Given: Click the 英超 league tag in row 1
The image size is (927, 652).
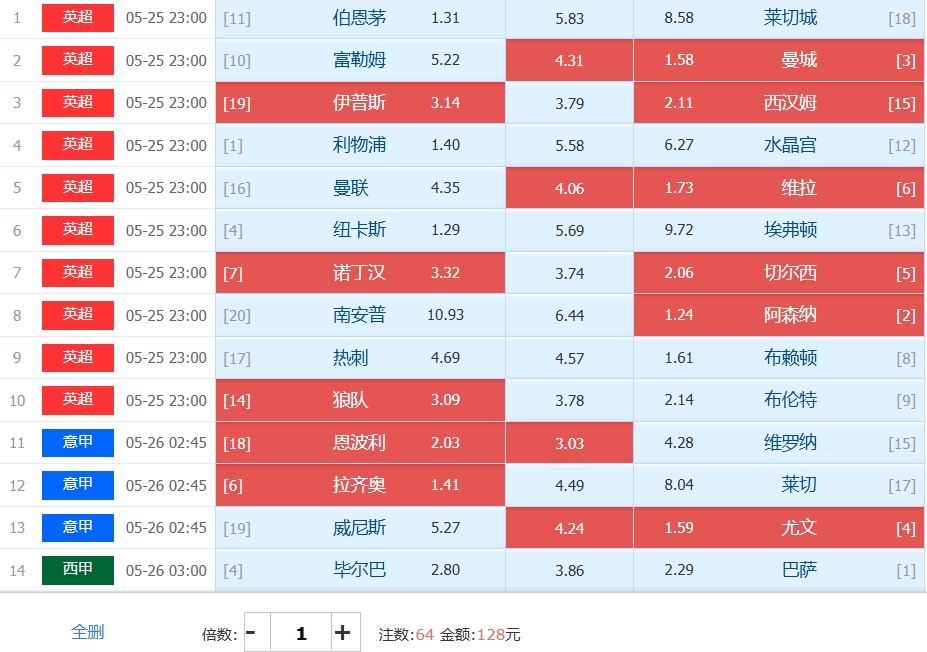Looking at the screenshot, I should (x=77, y=18).
